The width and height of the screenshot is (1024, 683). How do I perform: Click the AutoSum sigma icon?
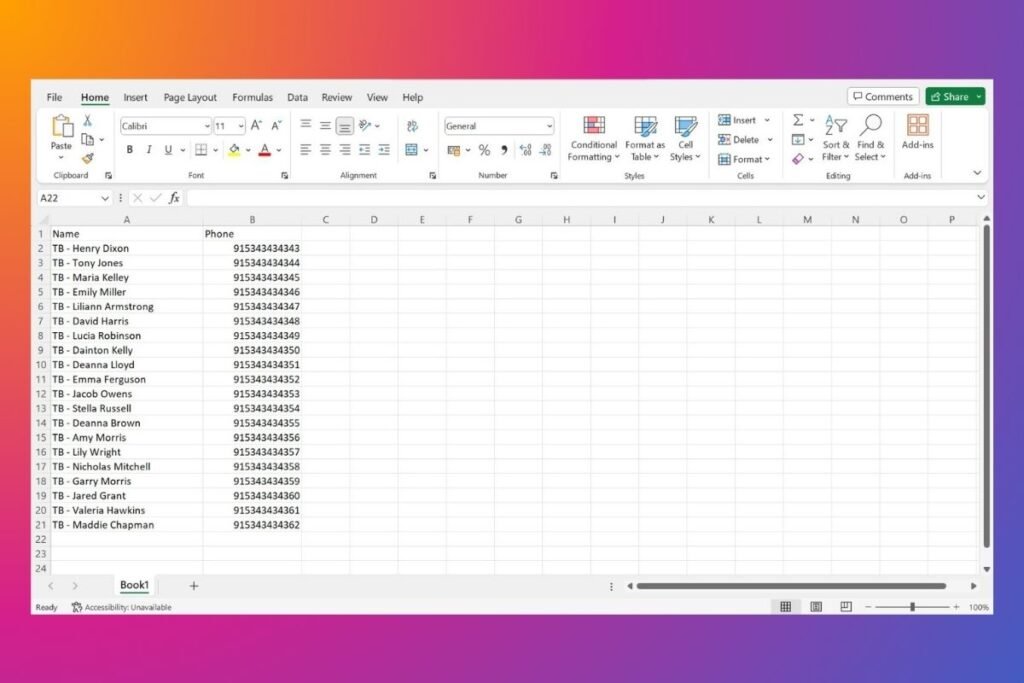click(x=798, y=120)
